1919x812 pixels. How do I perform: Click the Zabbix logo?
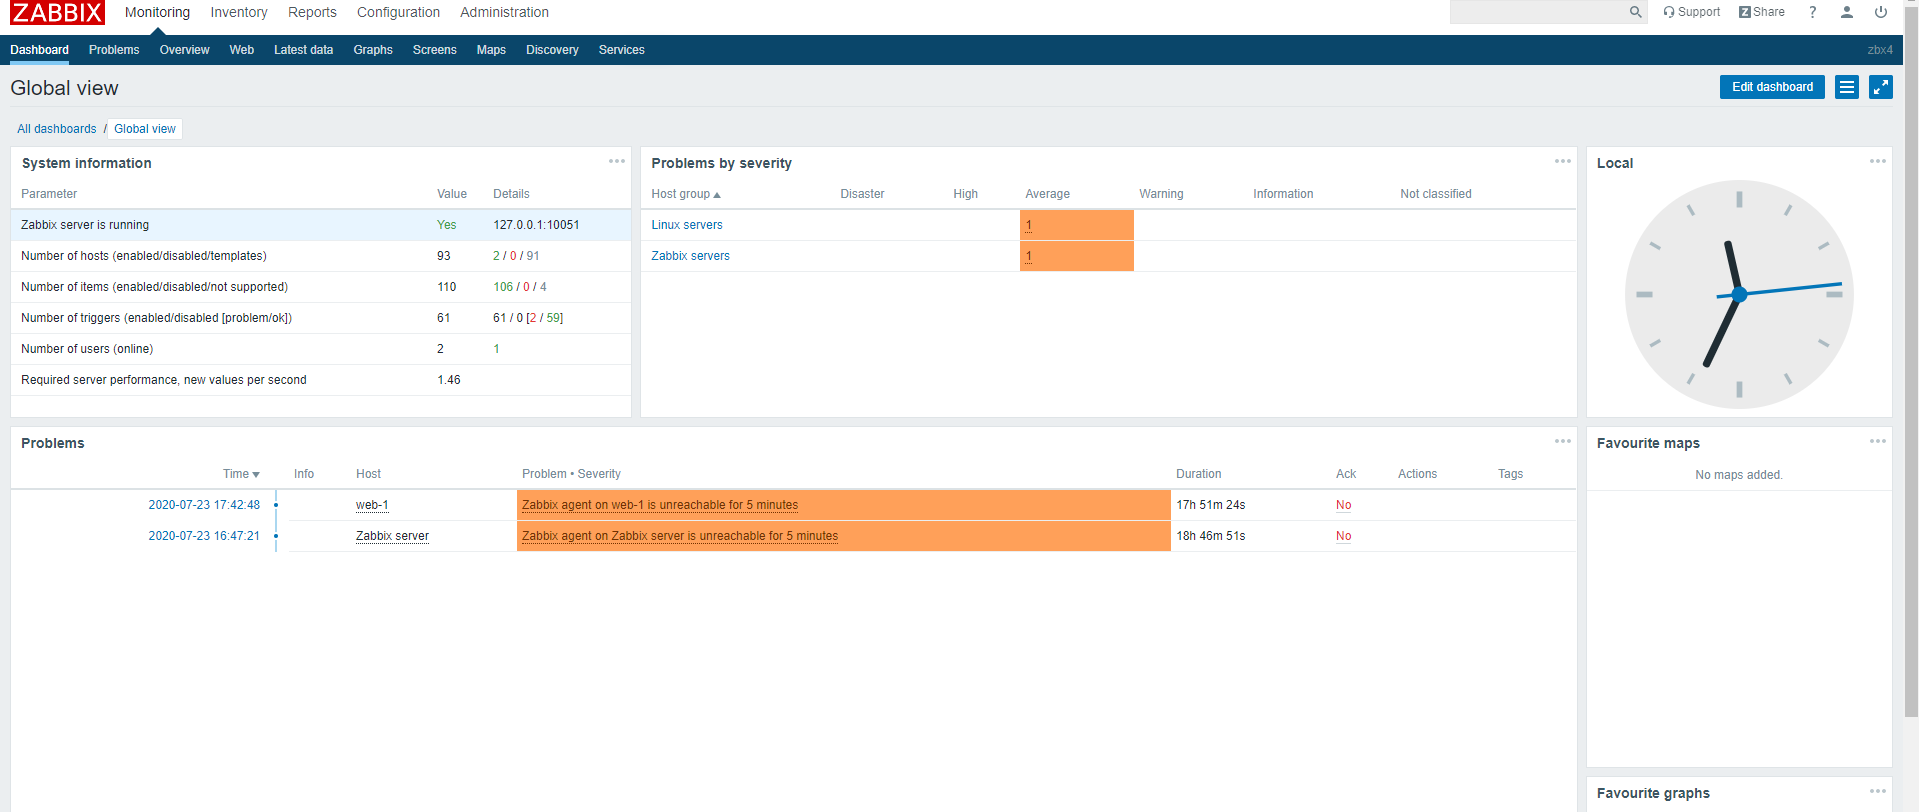[x=57, y=13]
